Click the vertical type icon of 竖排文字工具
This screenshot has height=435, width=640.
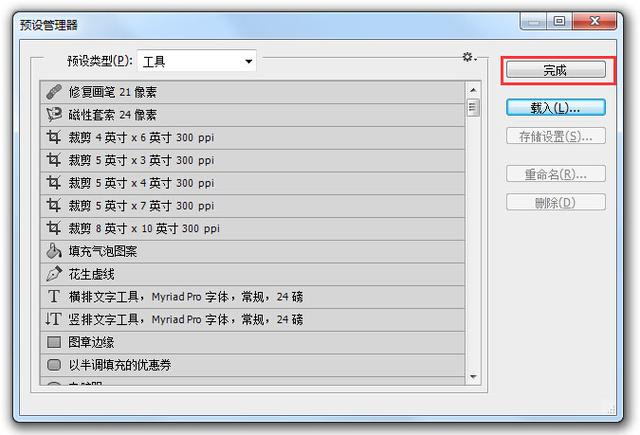53,319
